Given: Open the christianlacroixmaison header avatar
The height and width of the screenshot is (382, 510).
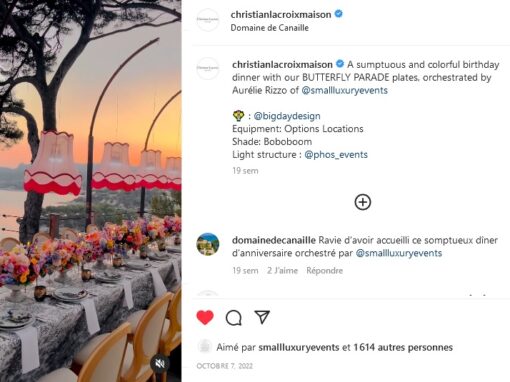Looking at the screenshot, I should click(208, 20).
